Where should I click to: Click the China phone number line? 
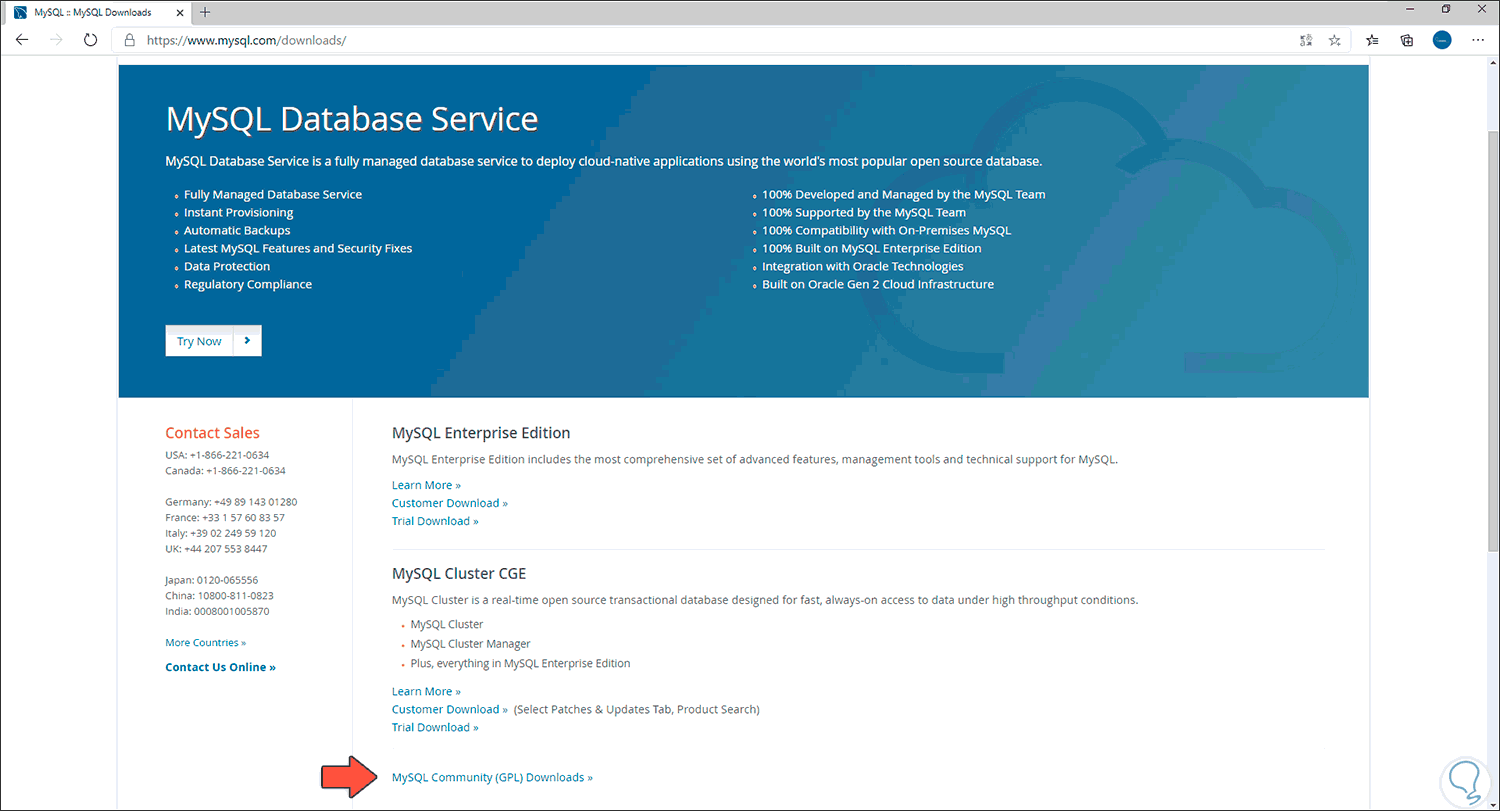point(217,596)
